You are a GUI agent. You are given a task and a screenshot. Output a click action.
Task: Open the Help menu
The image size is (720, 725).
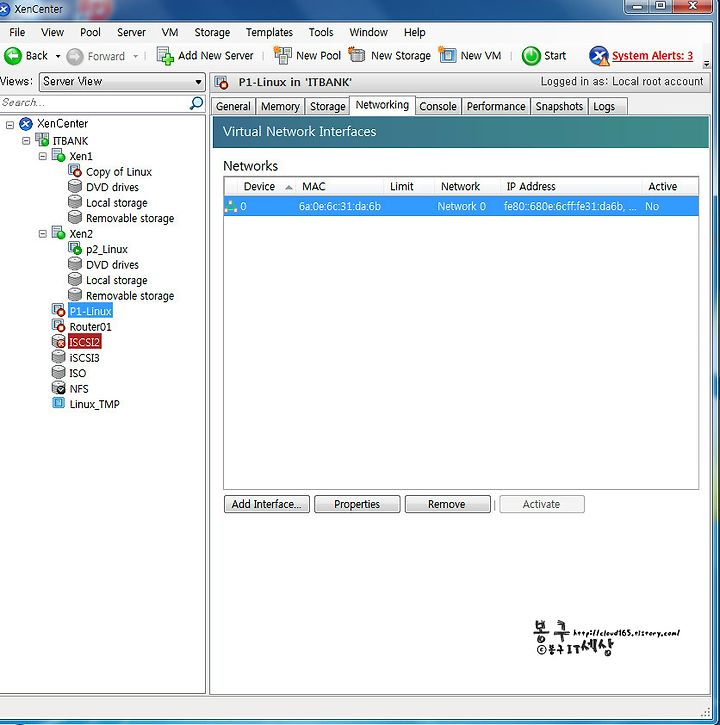click(x=414, y=32)
